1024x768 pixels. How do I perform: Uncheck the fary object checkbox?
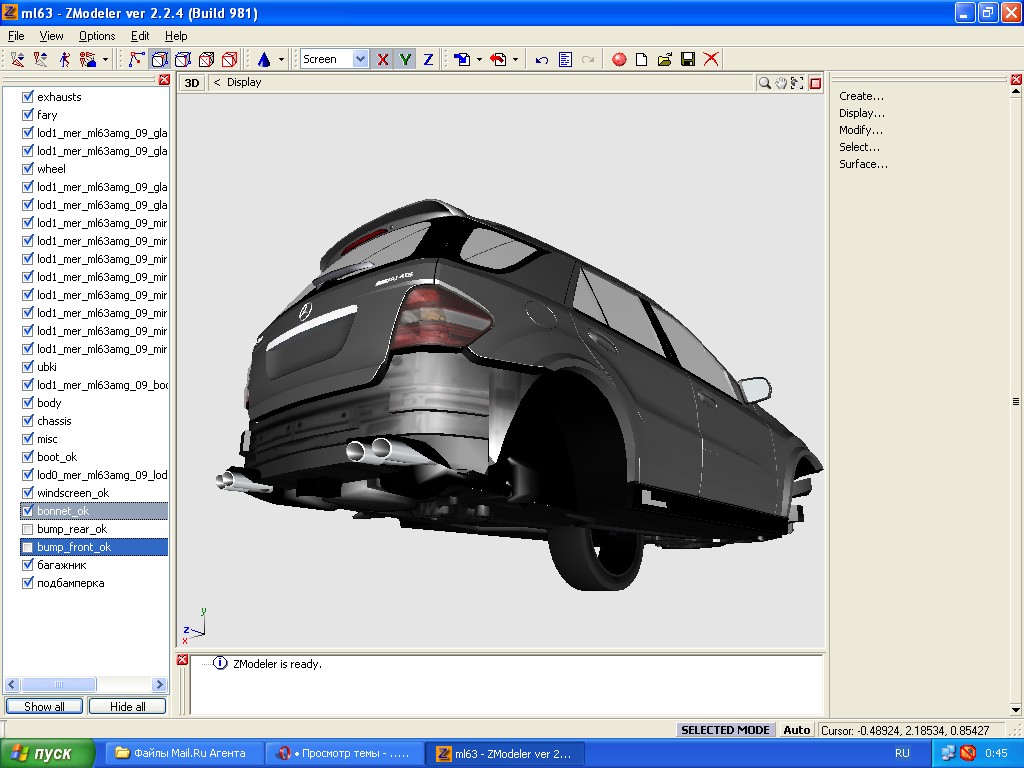(x=27, y=115)
